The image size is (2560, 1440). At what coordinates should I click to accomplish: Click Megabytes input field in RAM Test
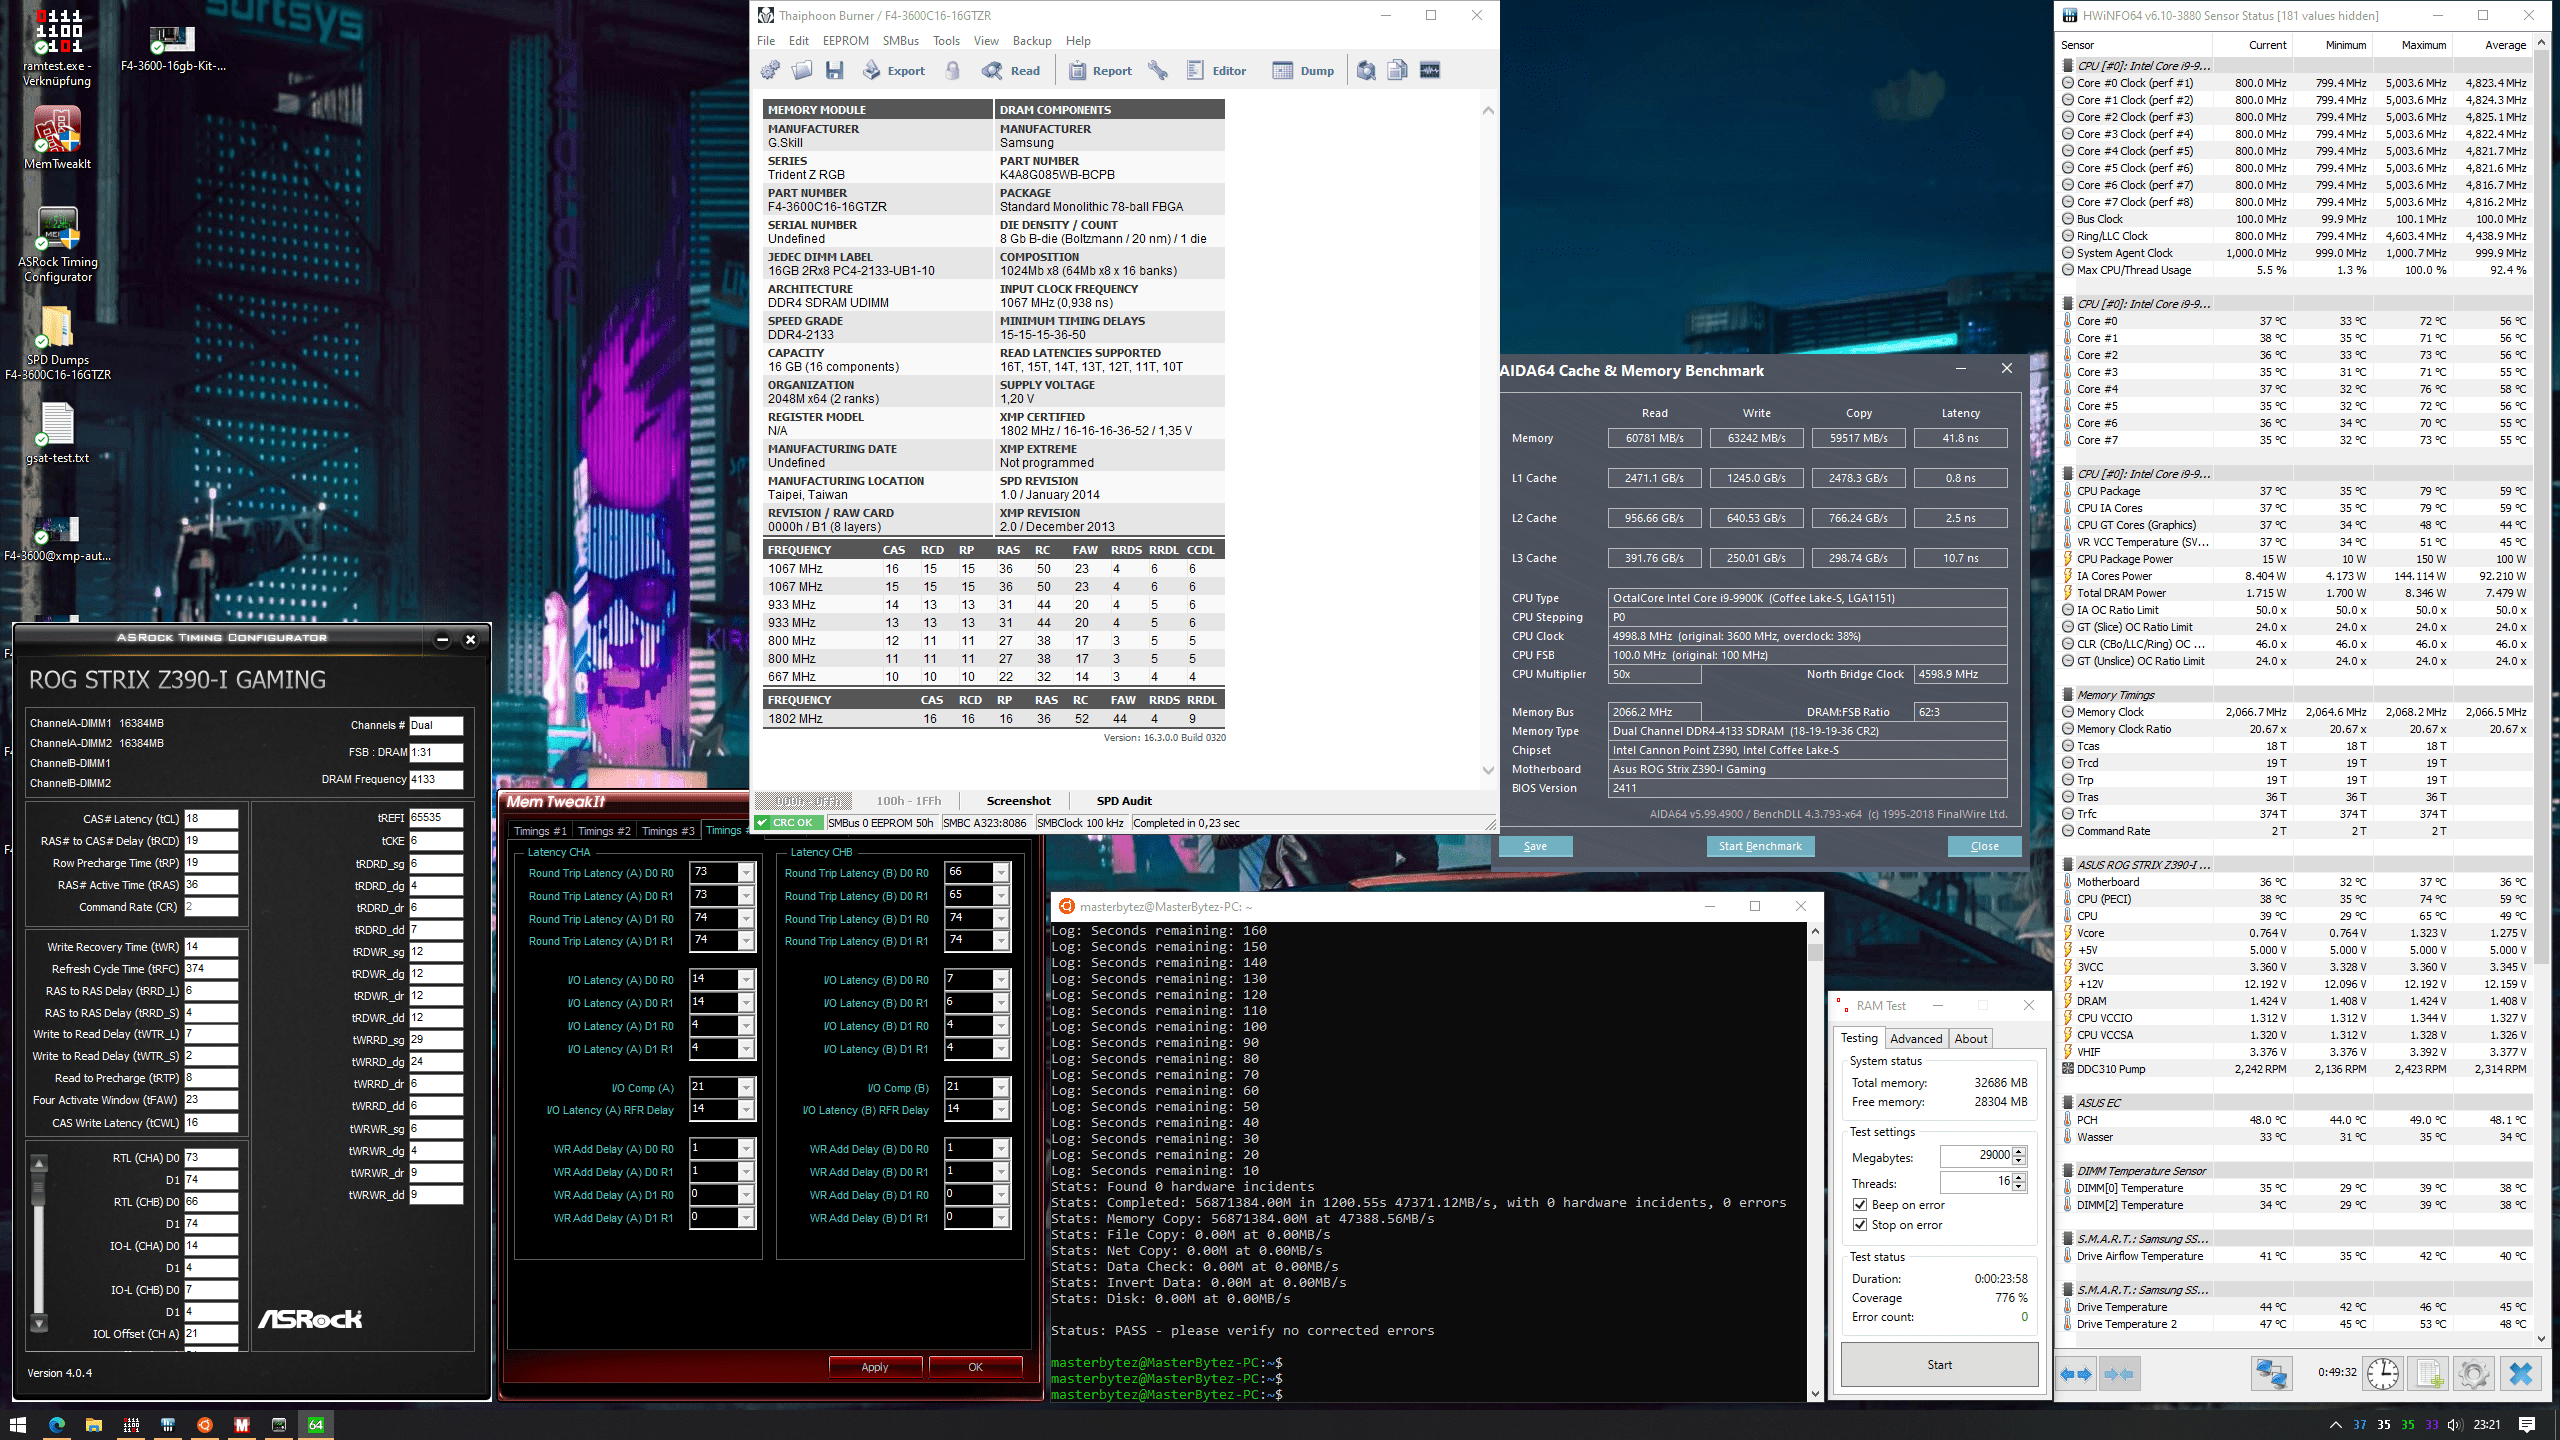(1976, 1155)
